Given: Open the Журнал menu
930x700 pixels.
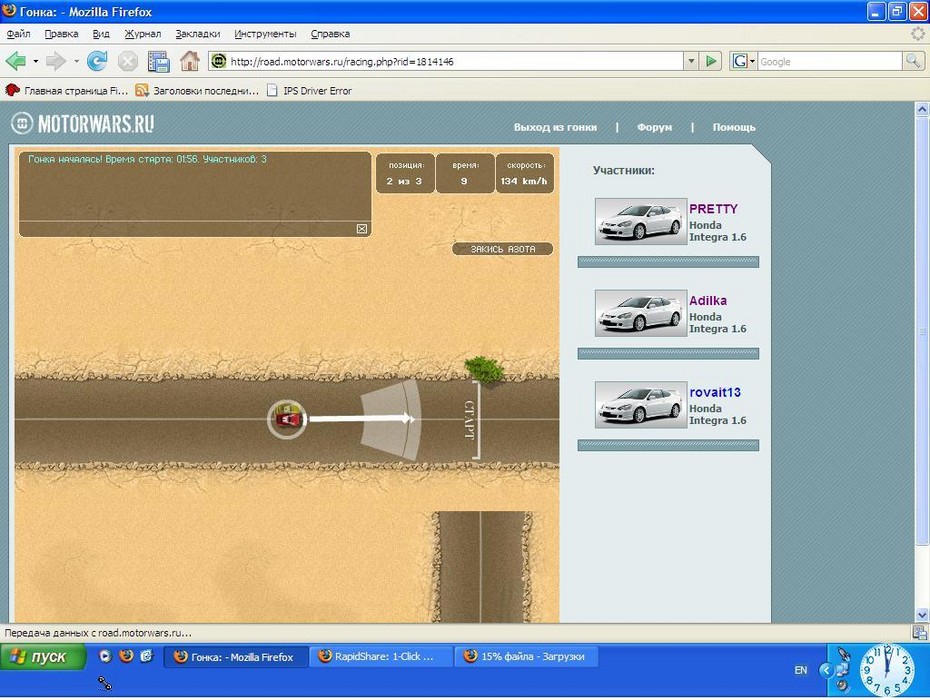Looking at the screenshot, I should (142, 34).
